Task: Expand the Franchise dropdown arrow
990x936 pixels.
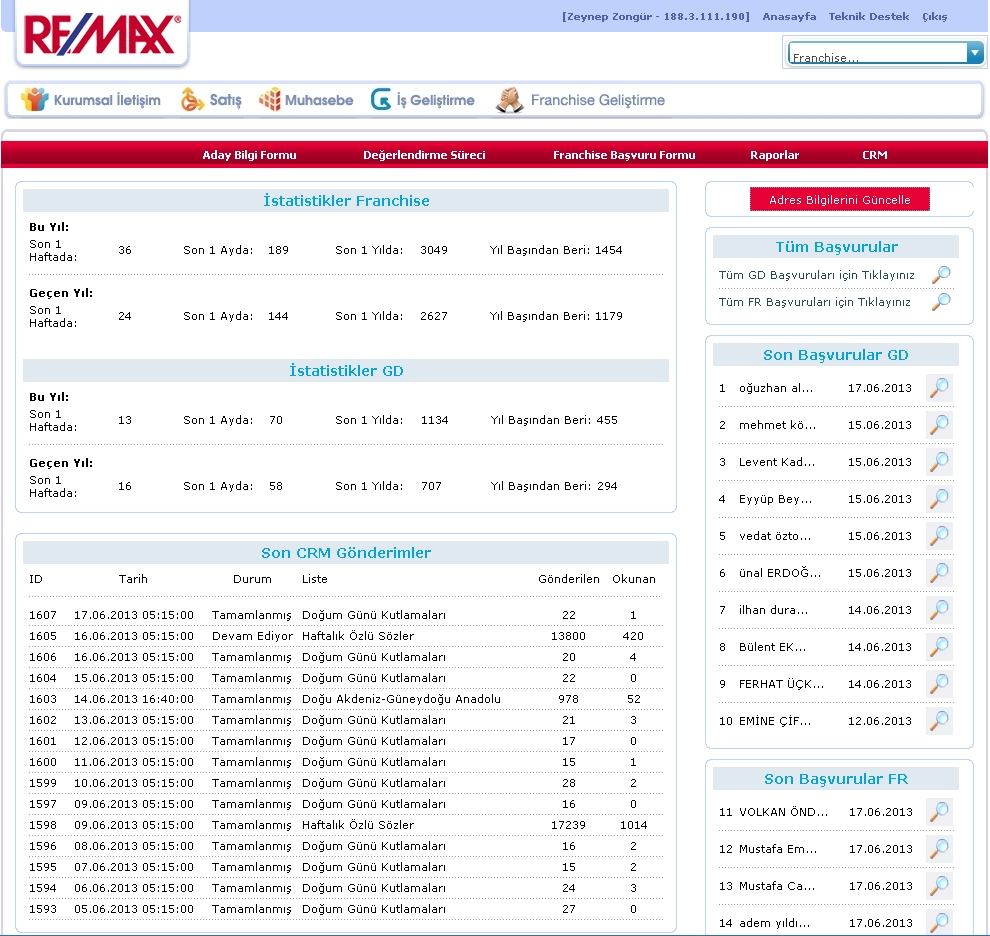Action: tap(975, 54)
